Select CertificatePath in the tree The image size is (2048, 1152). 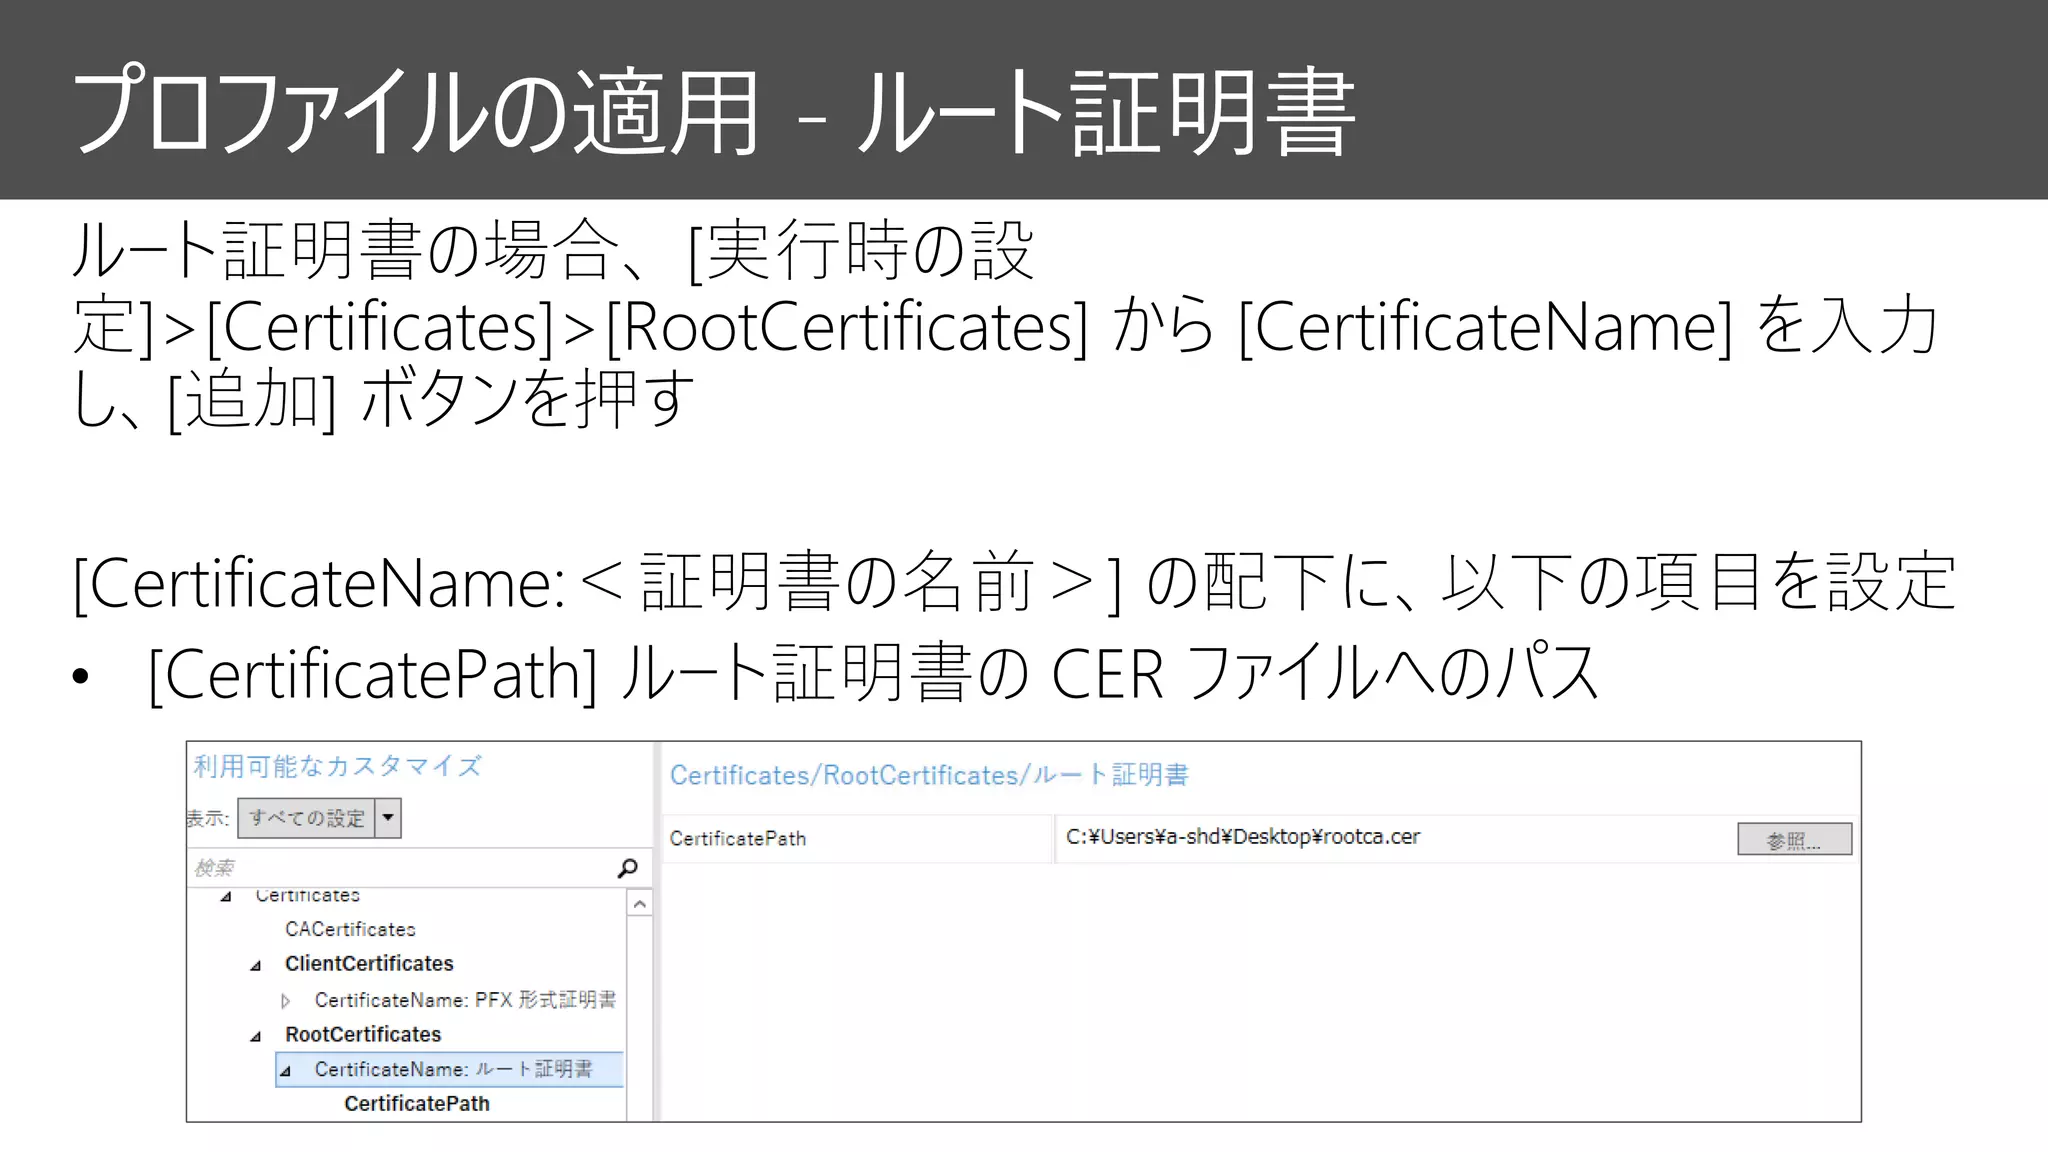click(x=417, y=1104)
